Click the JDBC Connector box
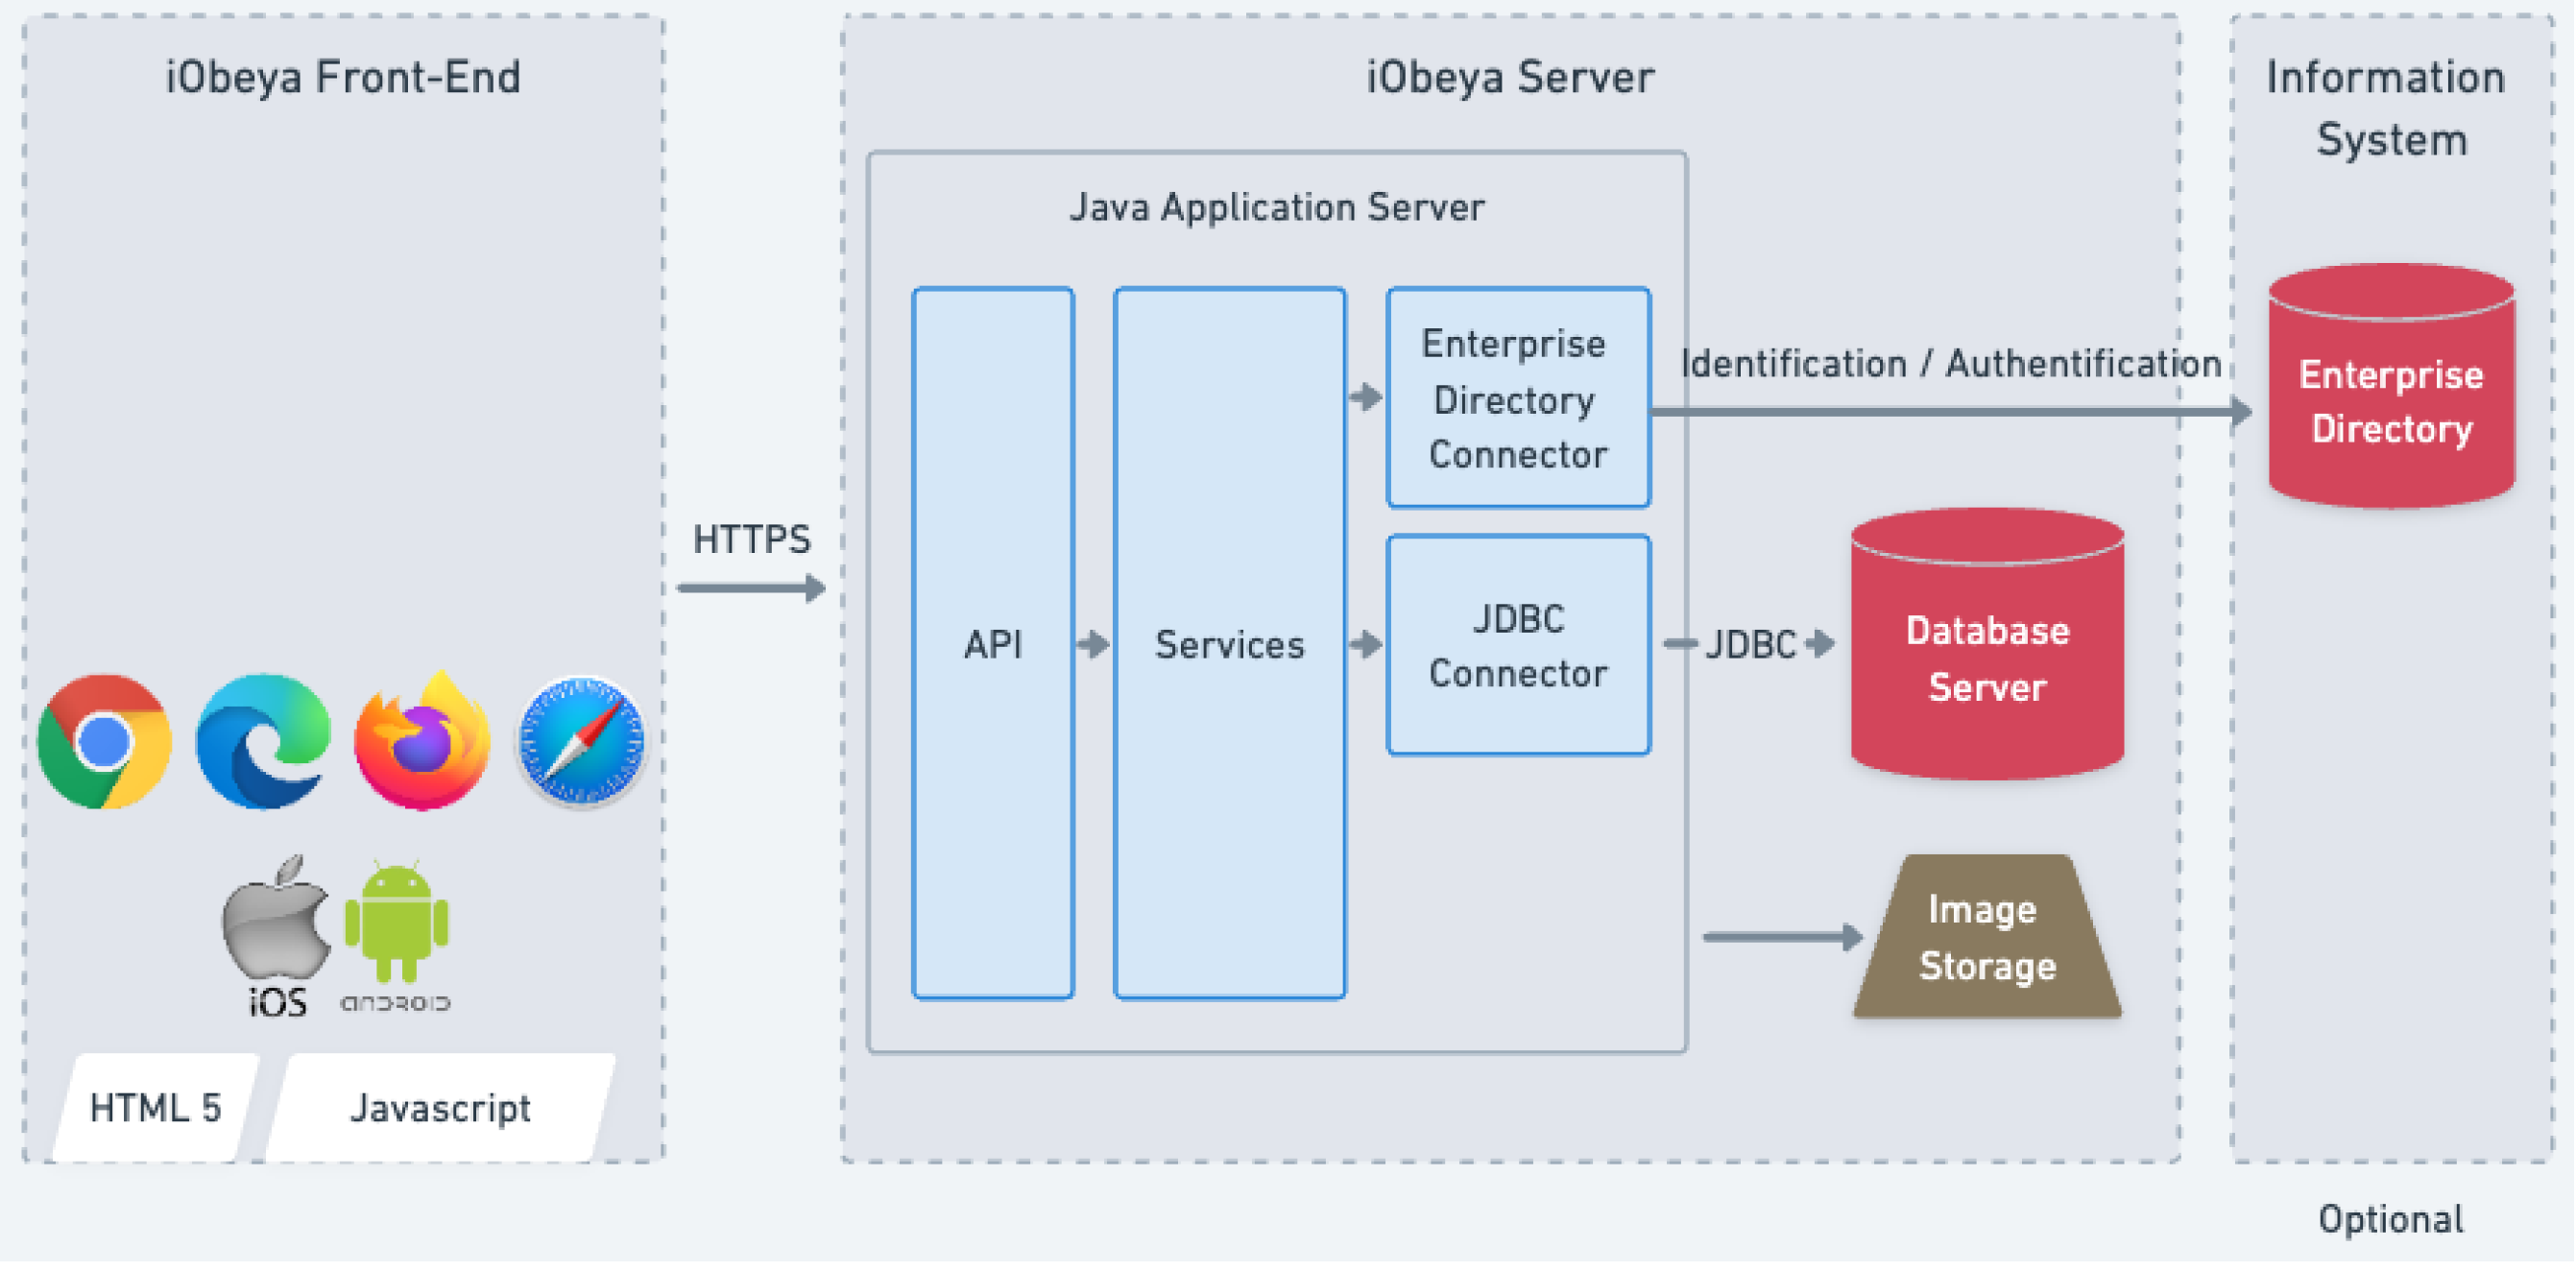2576x1271 pixels. pos(1518,646)
